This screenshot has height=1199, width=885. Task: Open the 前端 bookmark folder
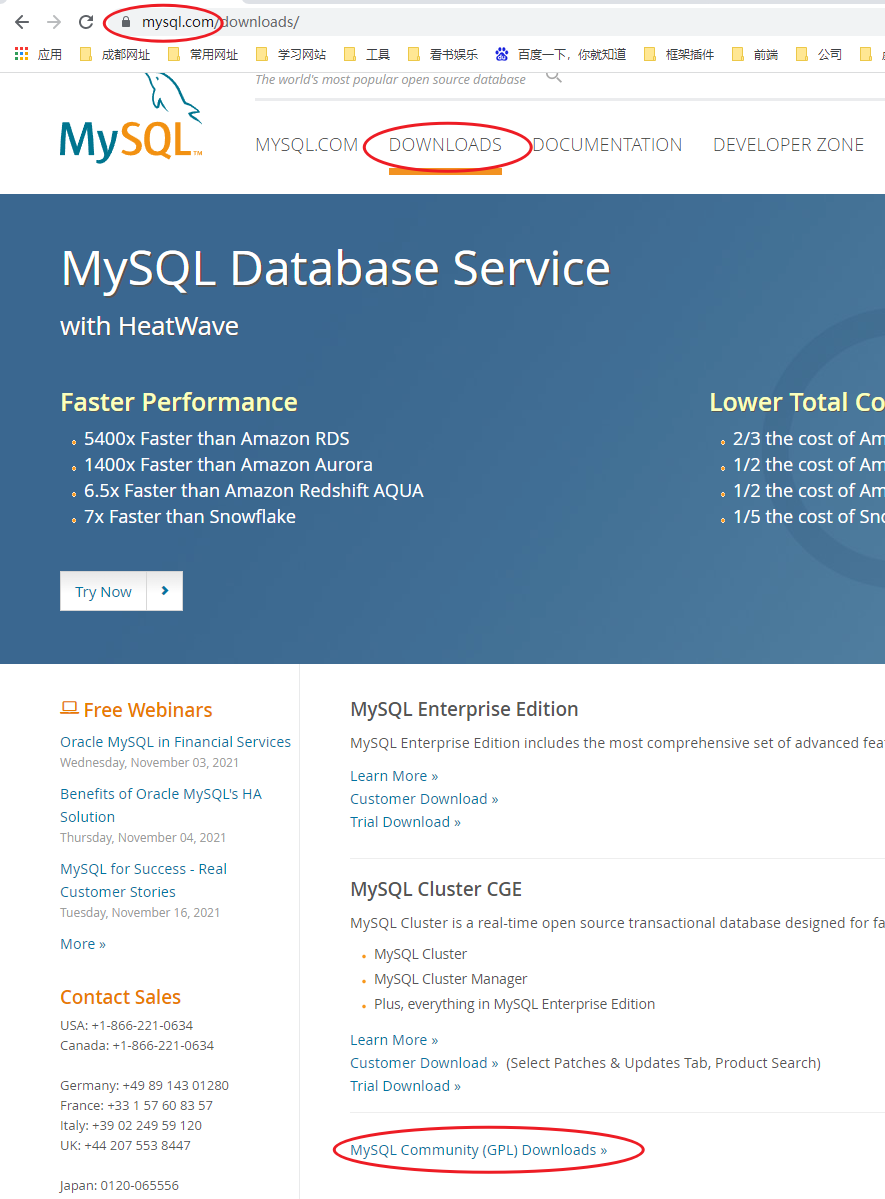pyautogui.click(x=755, y=54)
